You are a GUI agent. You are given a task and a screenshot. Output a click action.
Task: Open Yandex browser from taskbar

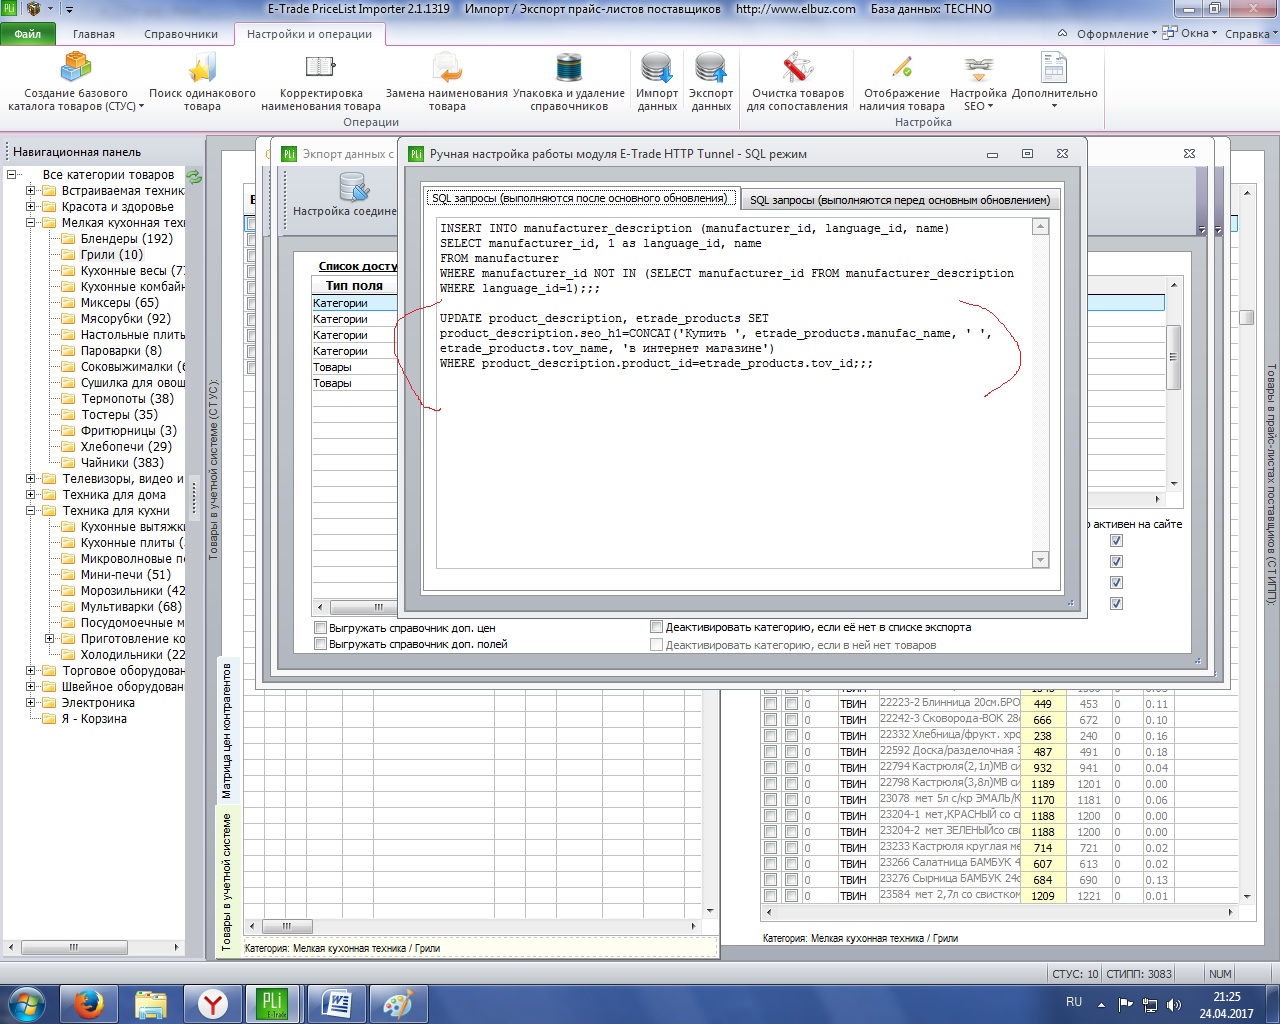213,1004
